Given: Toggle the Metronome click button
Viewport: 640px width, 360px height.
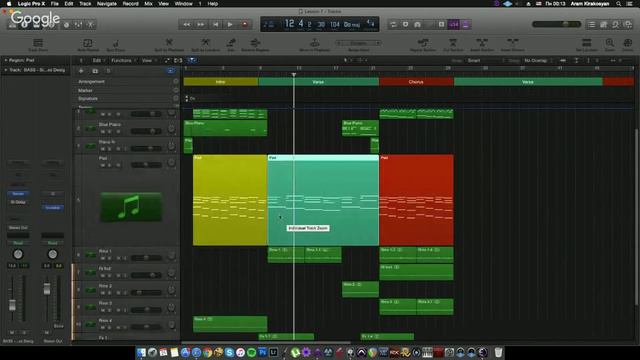Looking at the screenshot, I should [465, 24].
